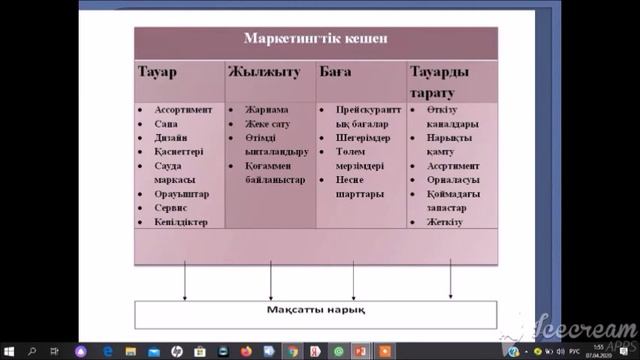Open the Mail app on taskbar

click(154, 352)
